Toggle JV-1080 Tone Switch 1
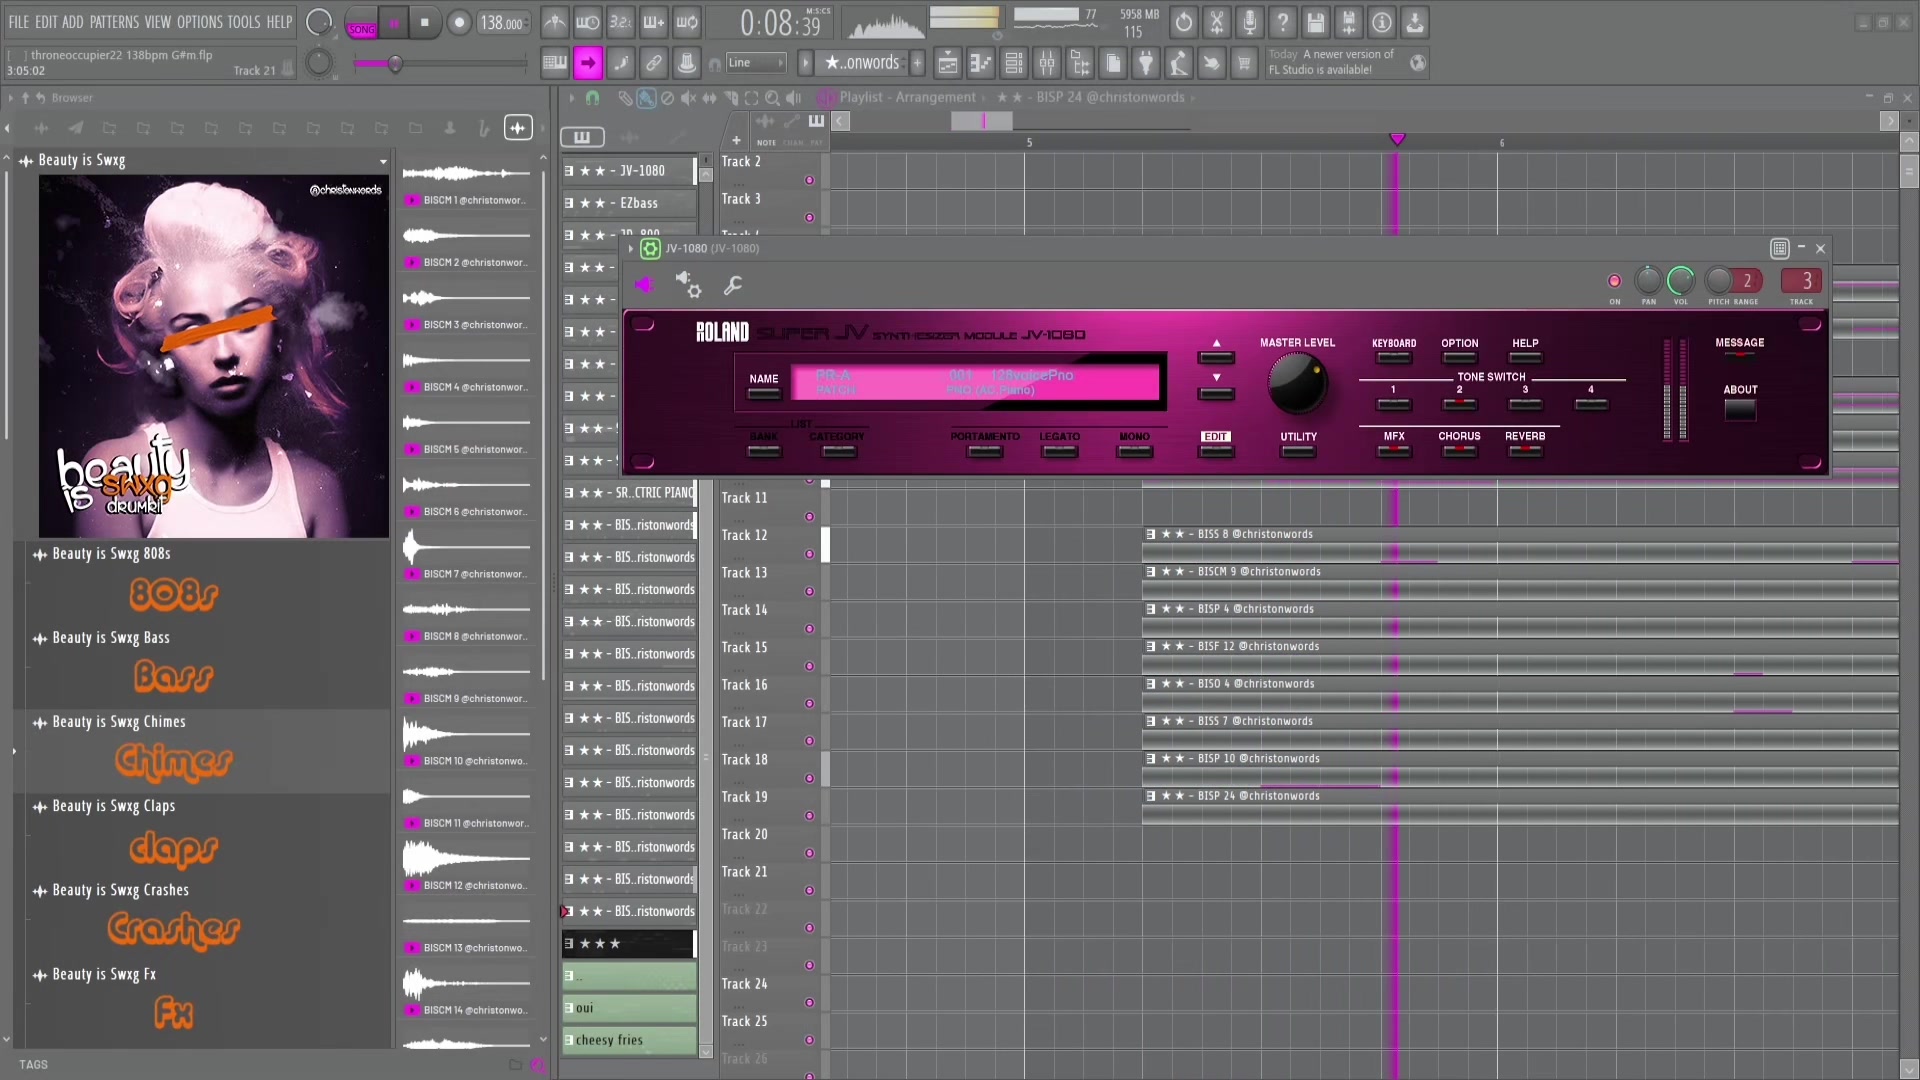The width and height of the screenshot is (1920, 1080). (x=1393, y=404)
